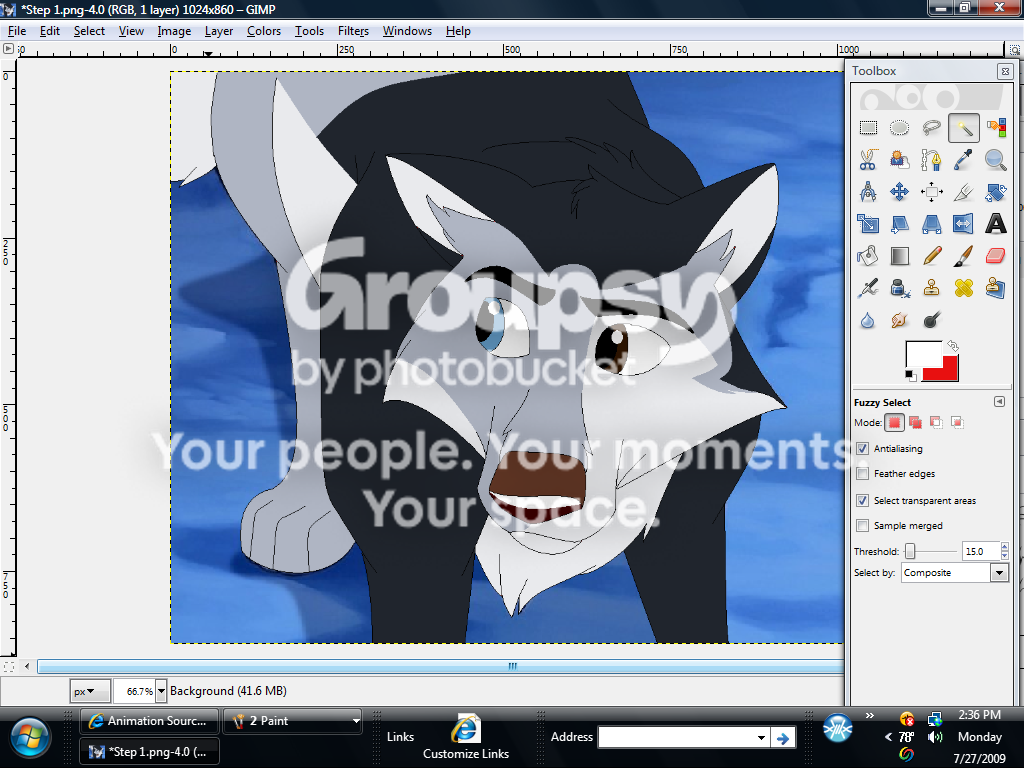
Task: Select the Heal tool
Action: tap(963, 288)
